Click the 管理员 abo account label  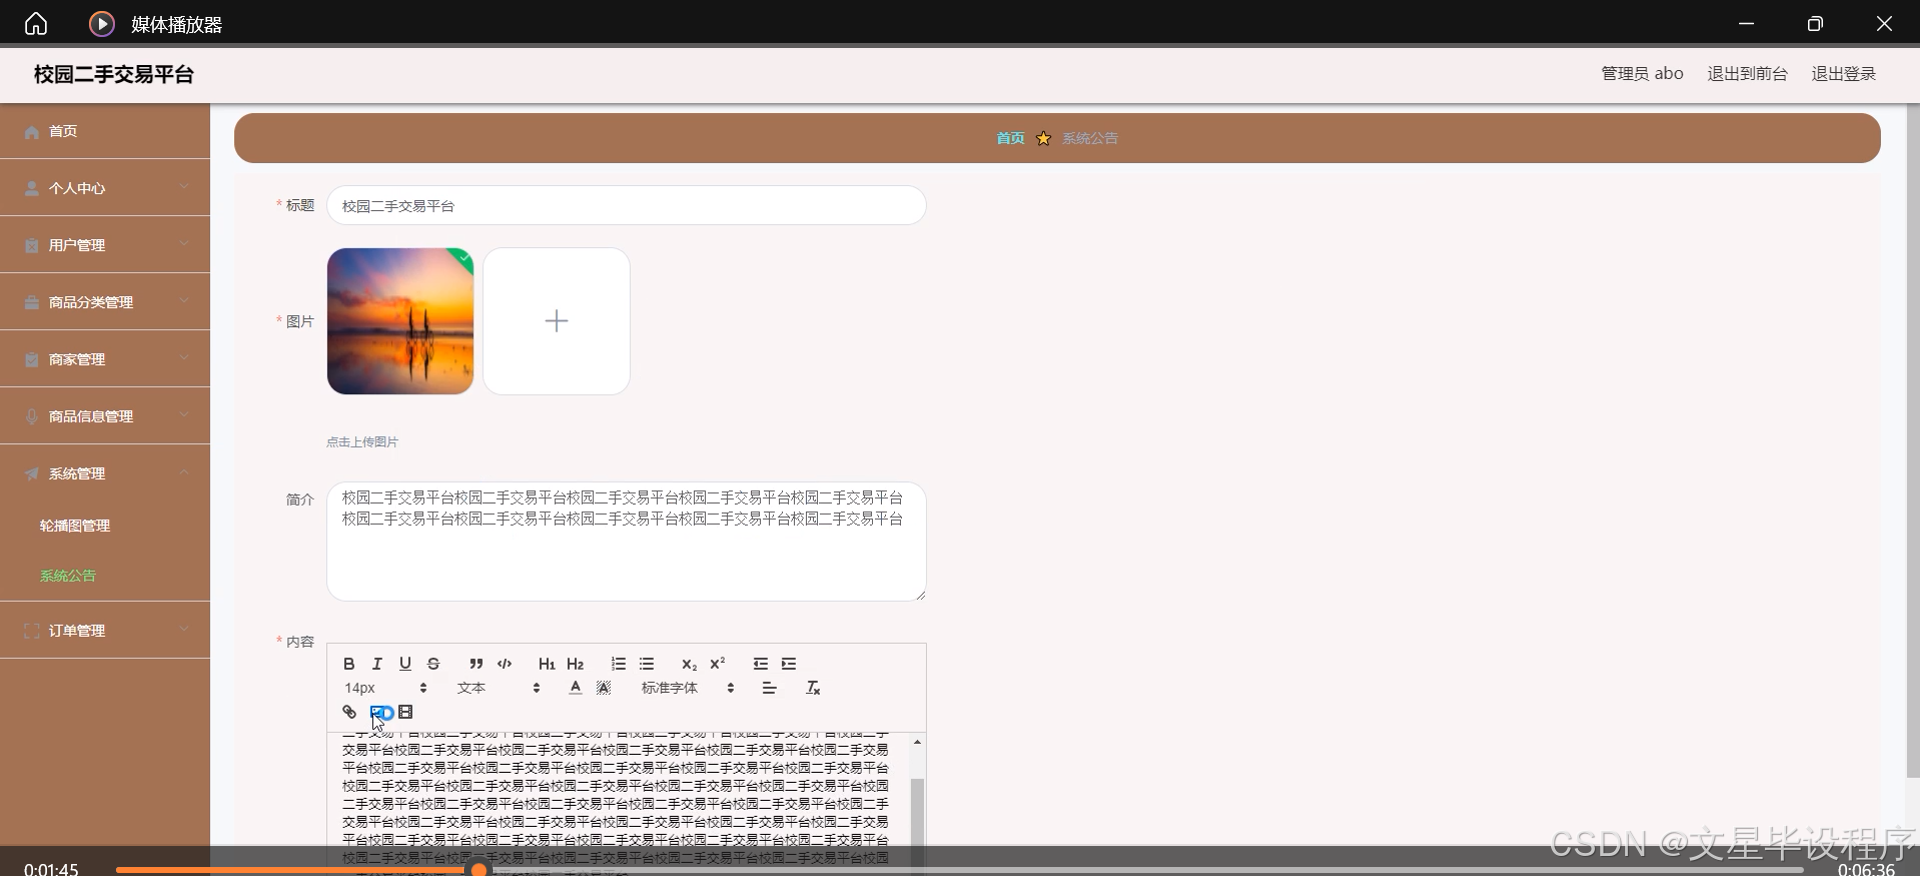pyautogui.click(x=1642, y=74)
